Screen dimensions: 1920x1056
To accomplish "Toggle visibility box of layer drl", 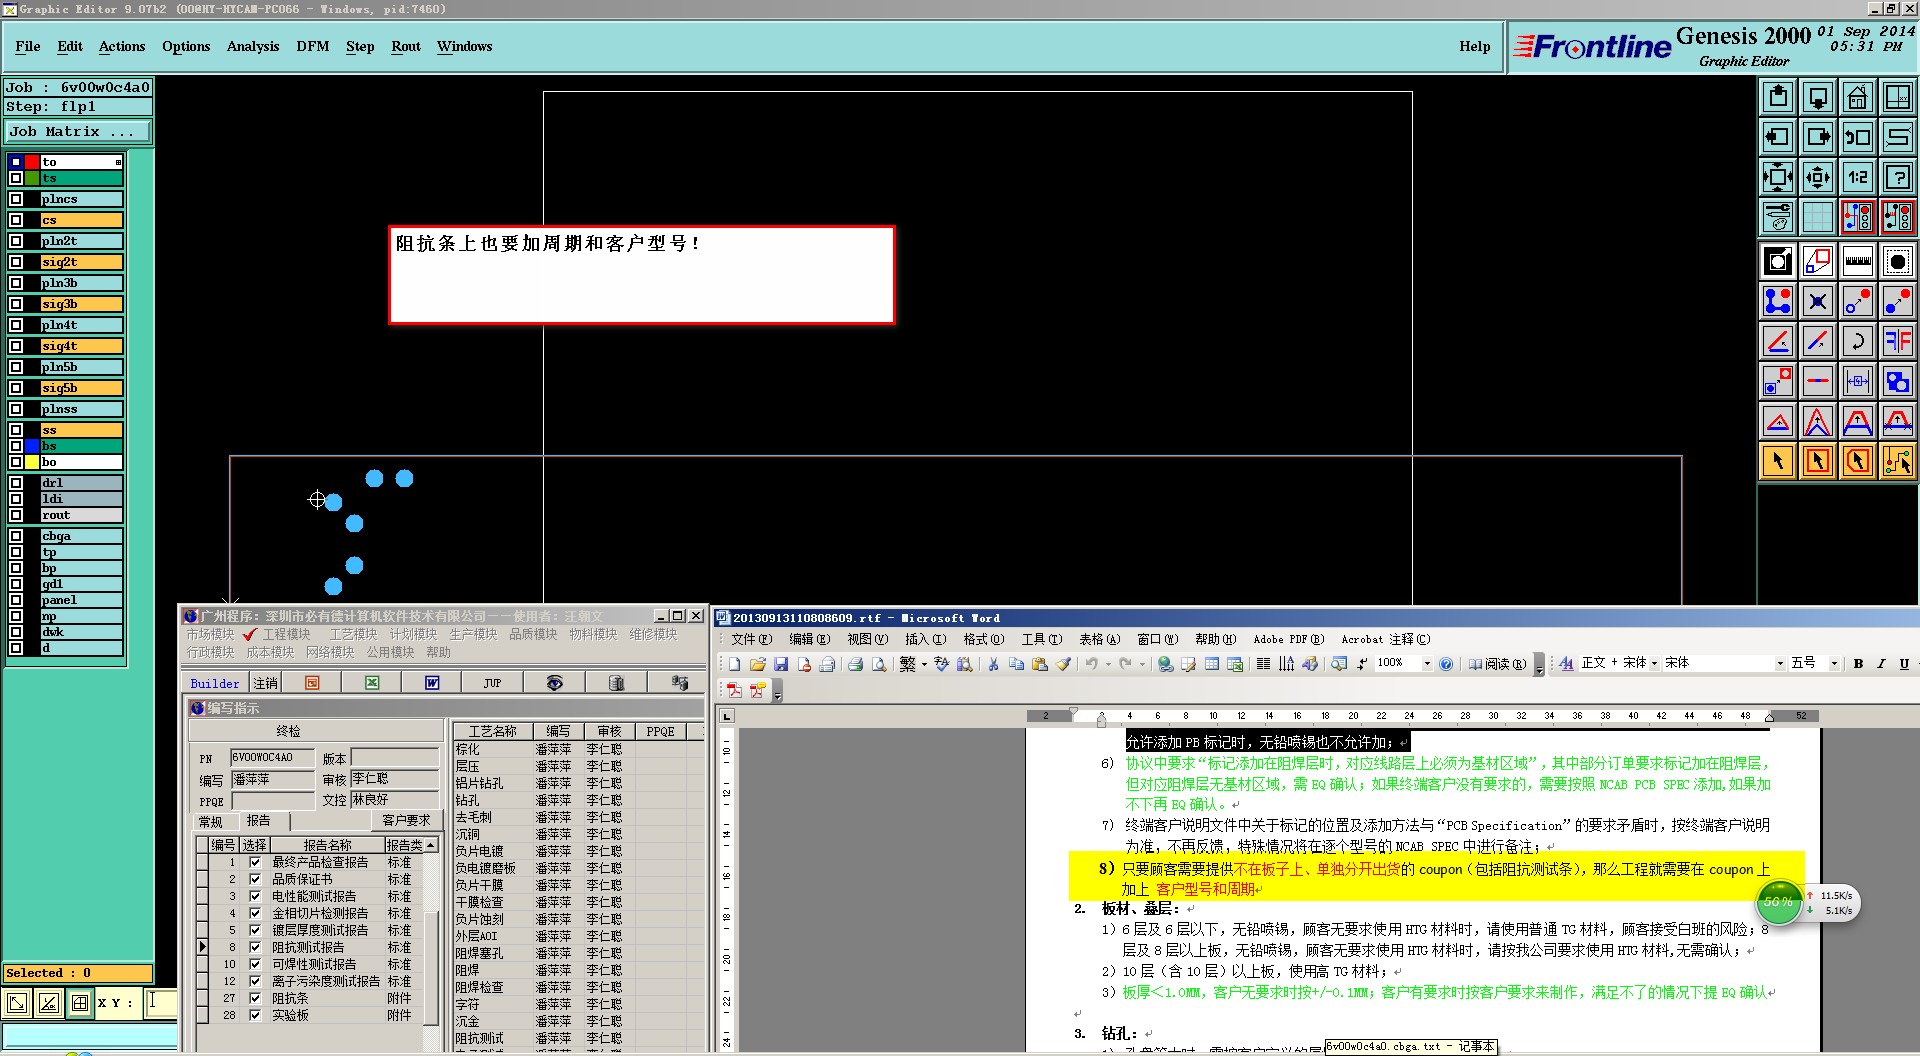I will (x=16, y=483).
